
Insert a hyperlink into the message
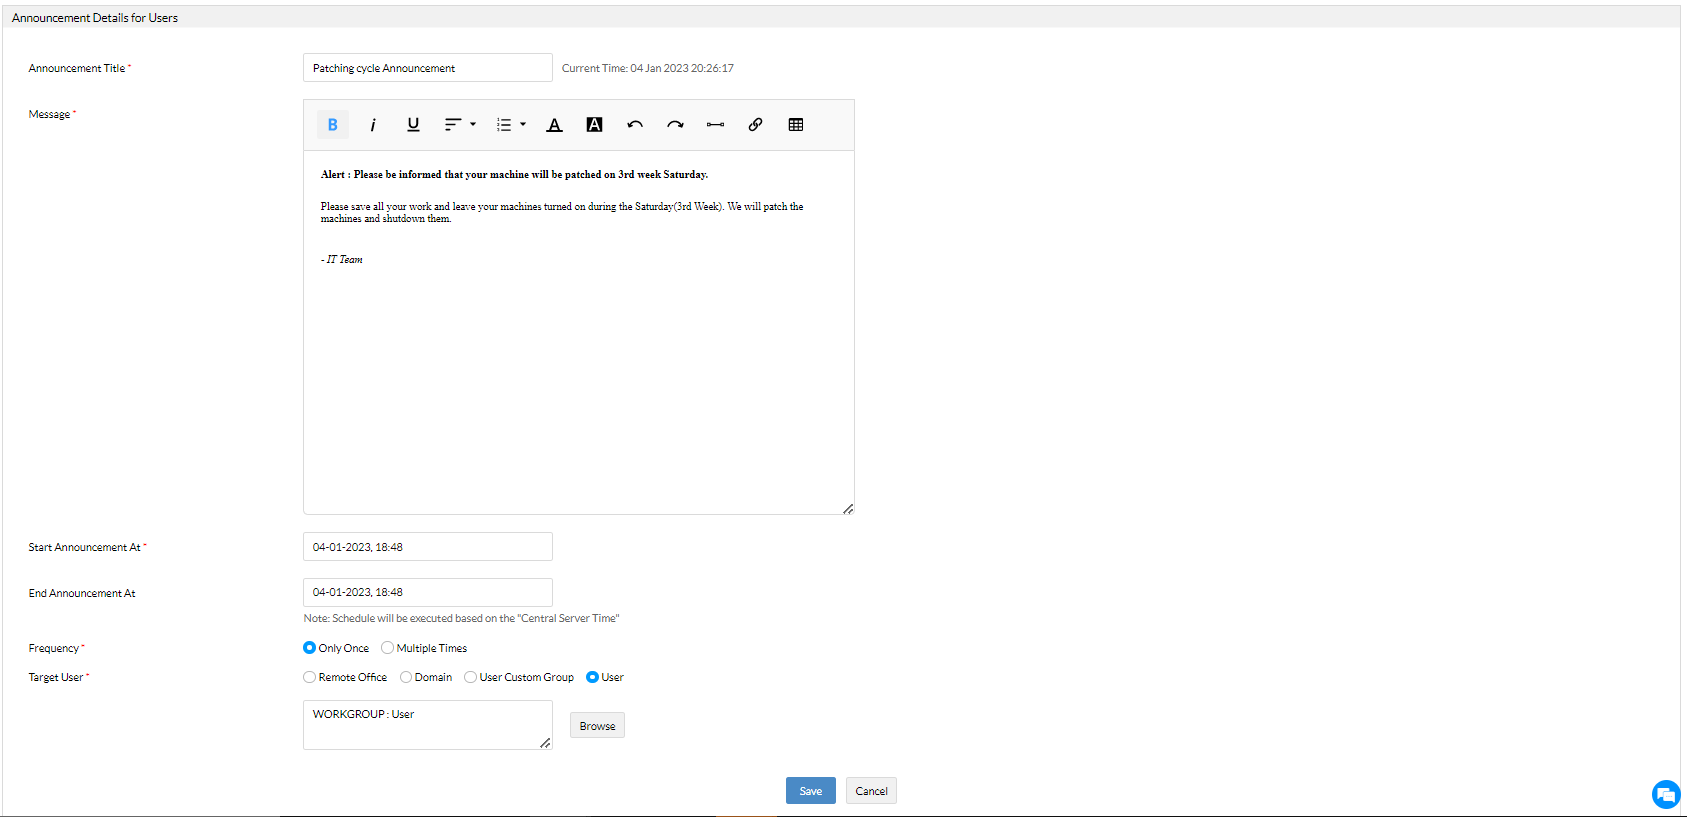tap(755, 125)
